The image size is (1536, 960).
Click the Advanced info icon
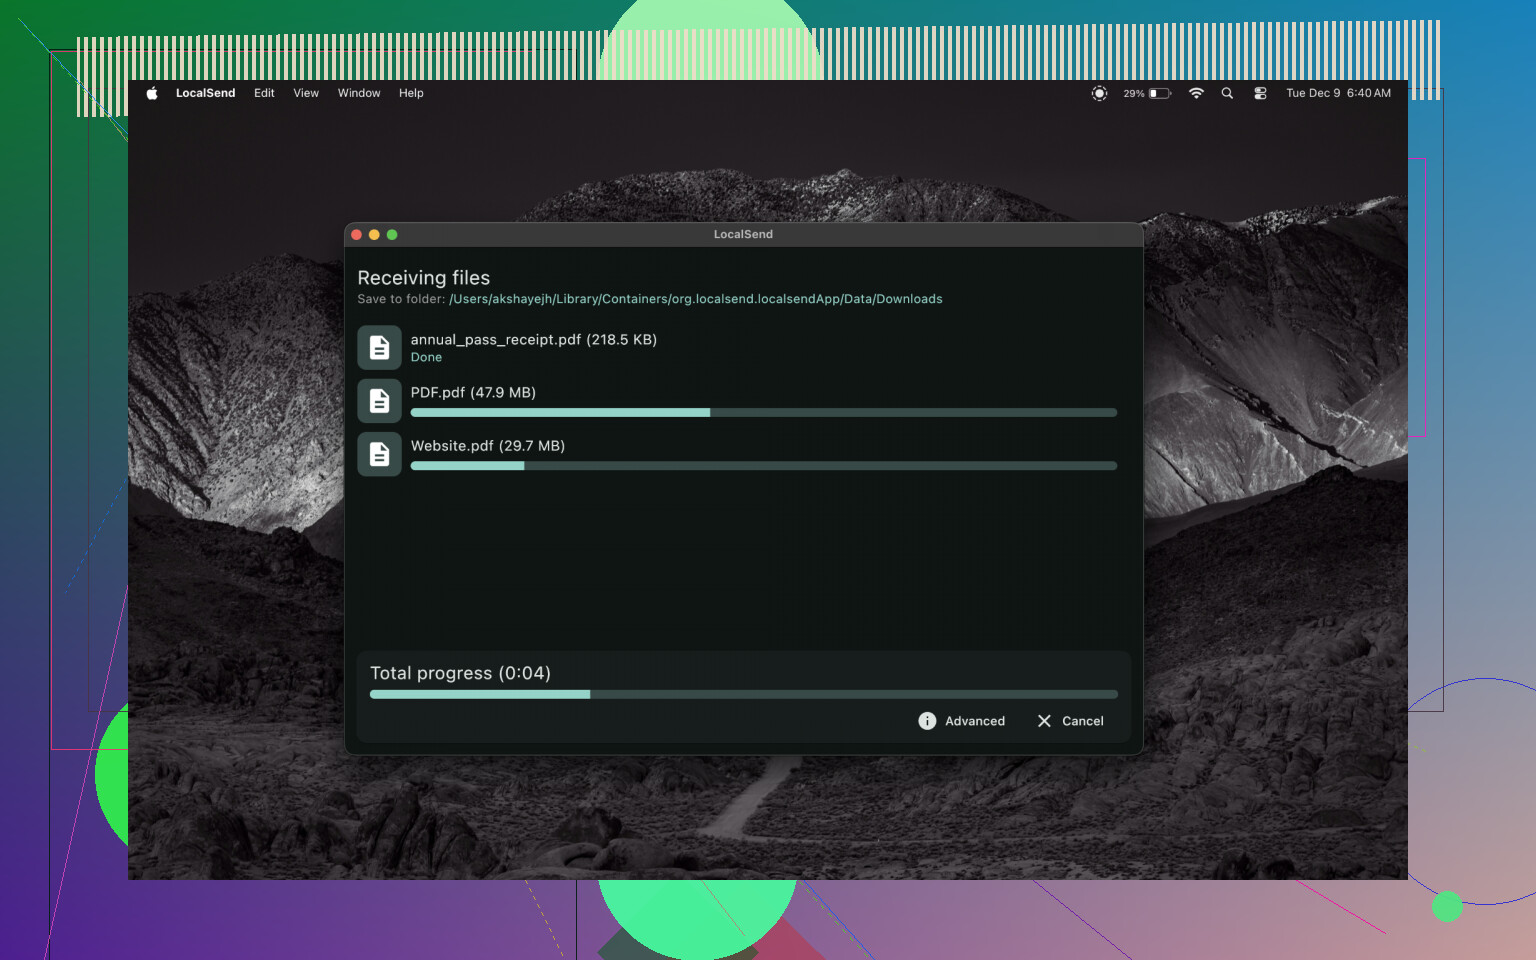(927, 721)
